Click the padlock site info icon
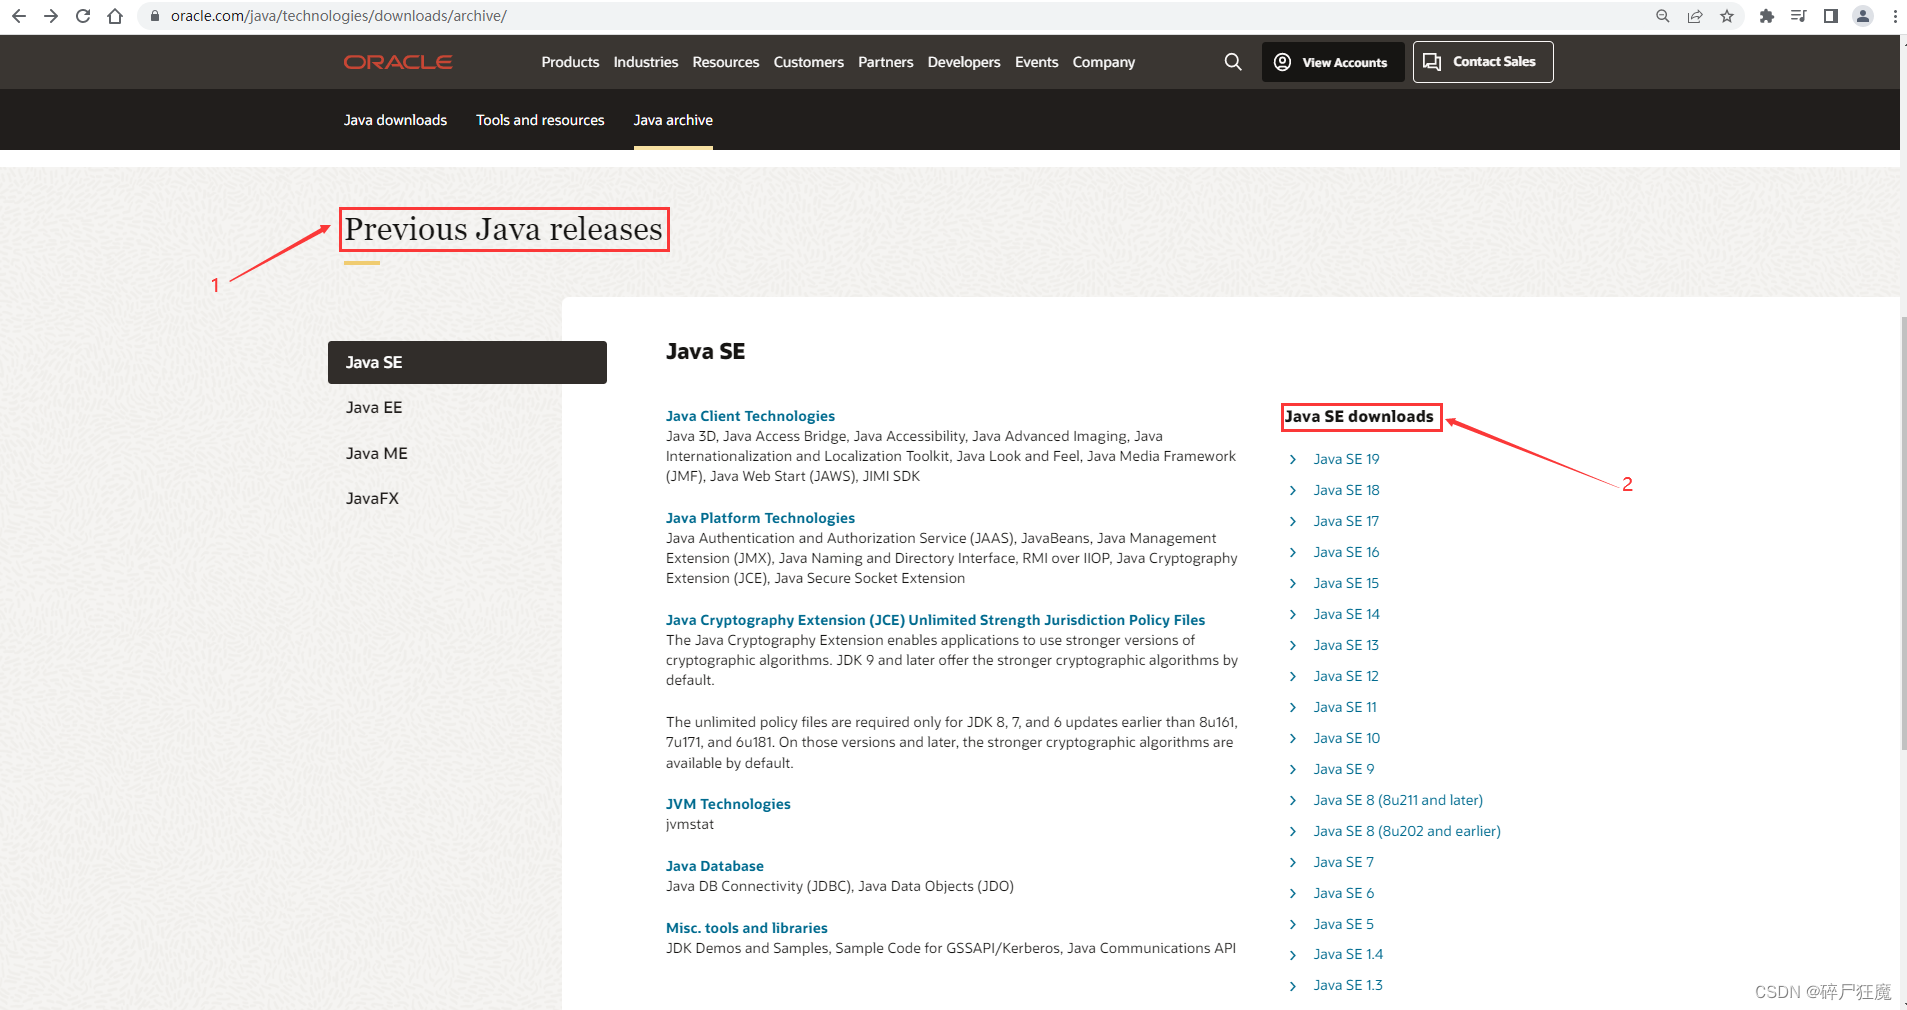This screenshot has width=1907, height=1010. tap(155, 16)
